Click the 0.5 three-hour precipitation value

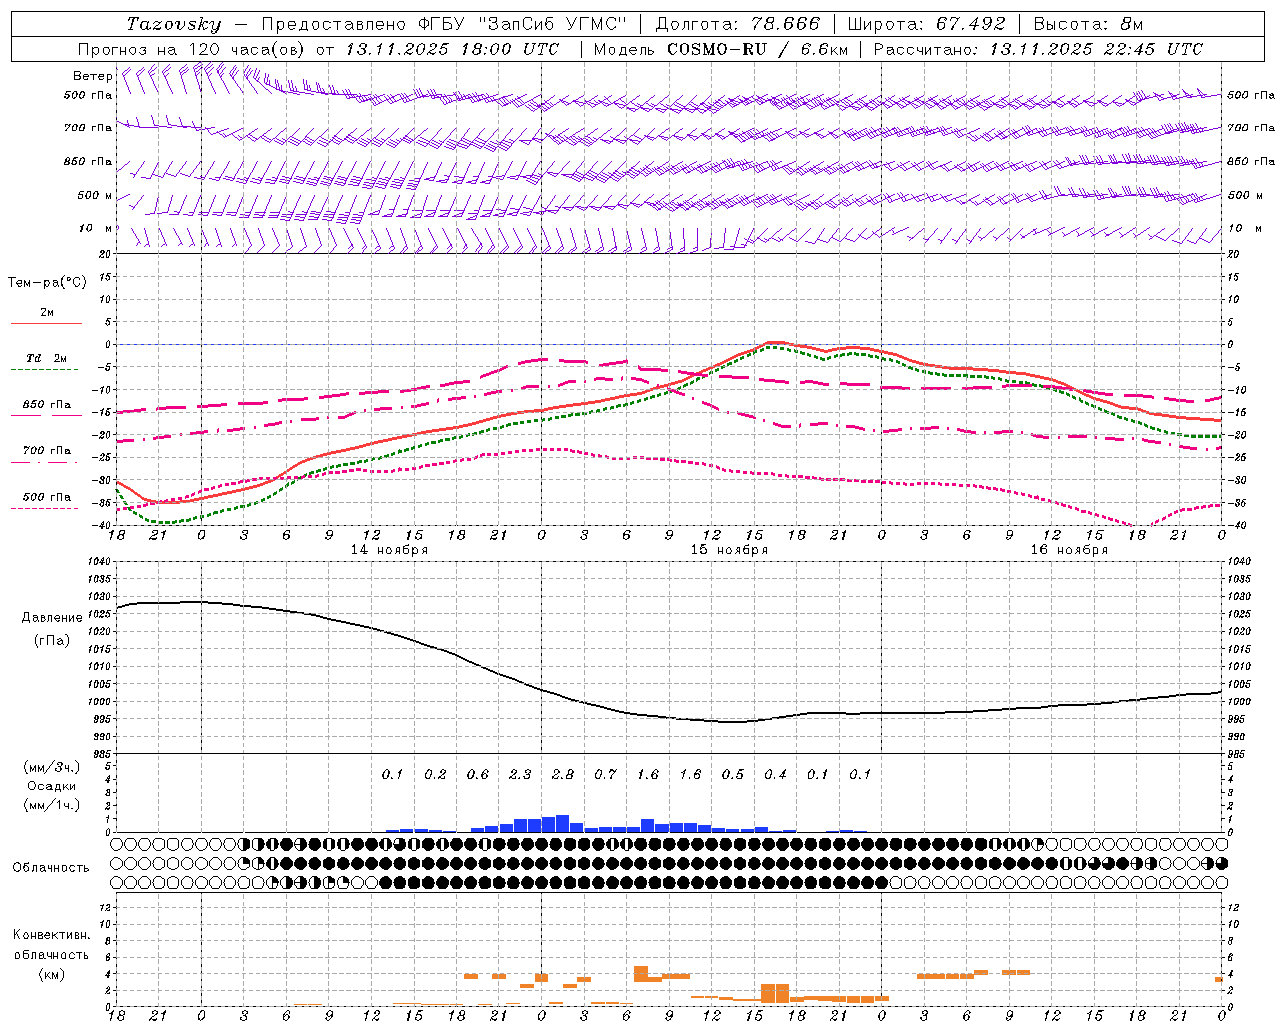coord(733,774)
